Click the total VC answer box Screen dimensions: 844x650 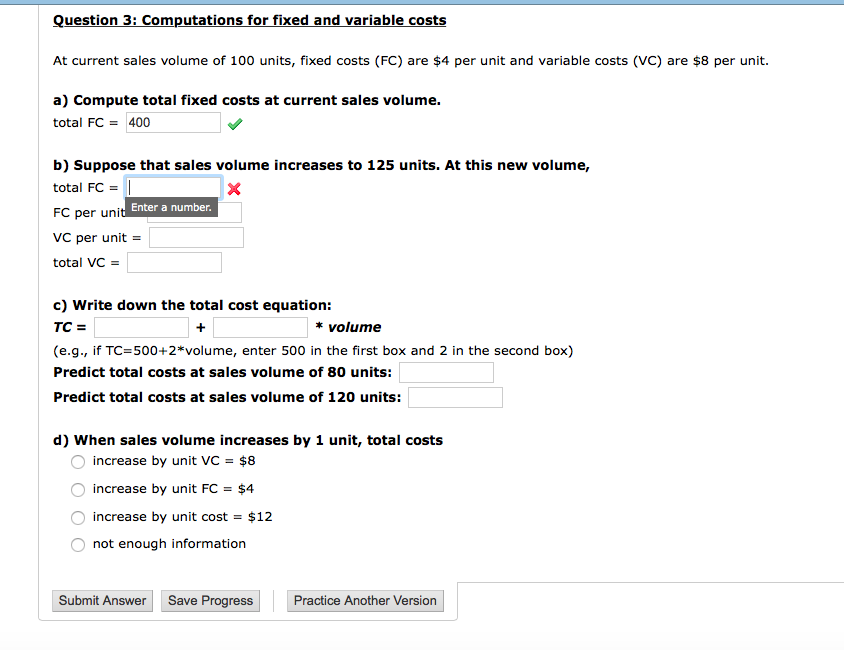[x=174, y=261]
